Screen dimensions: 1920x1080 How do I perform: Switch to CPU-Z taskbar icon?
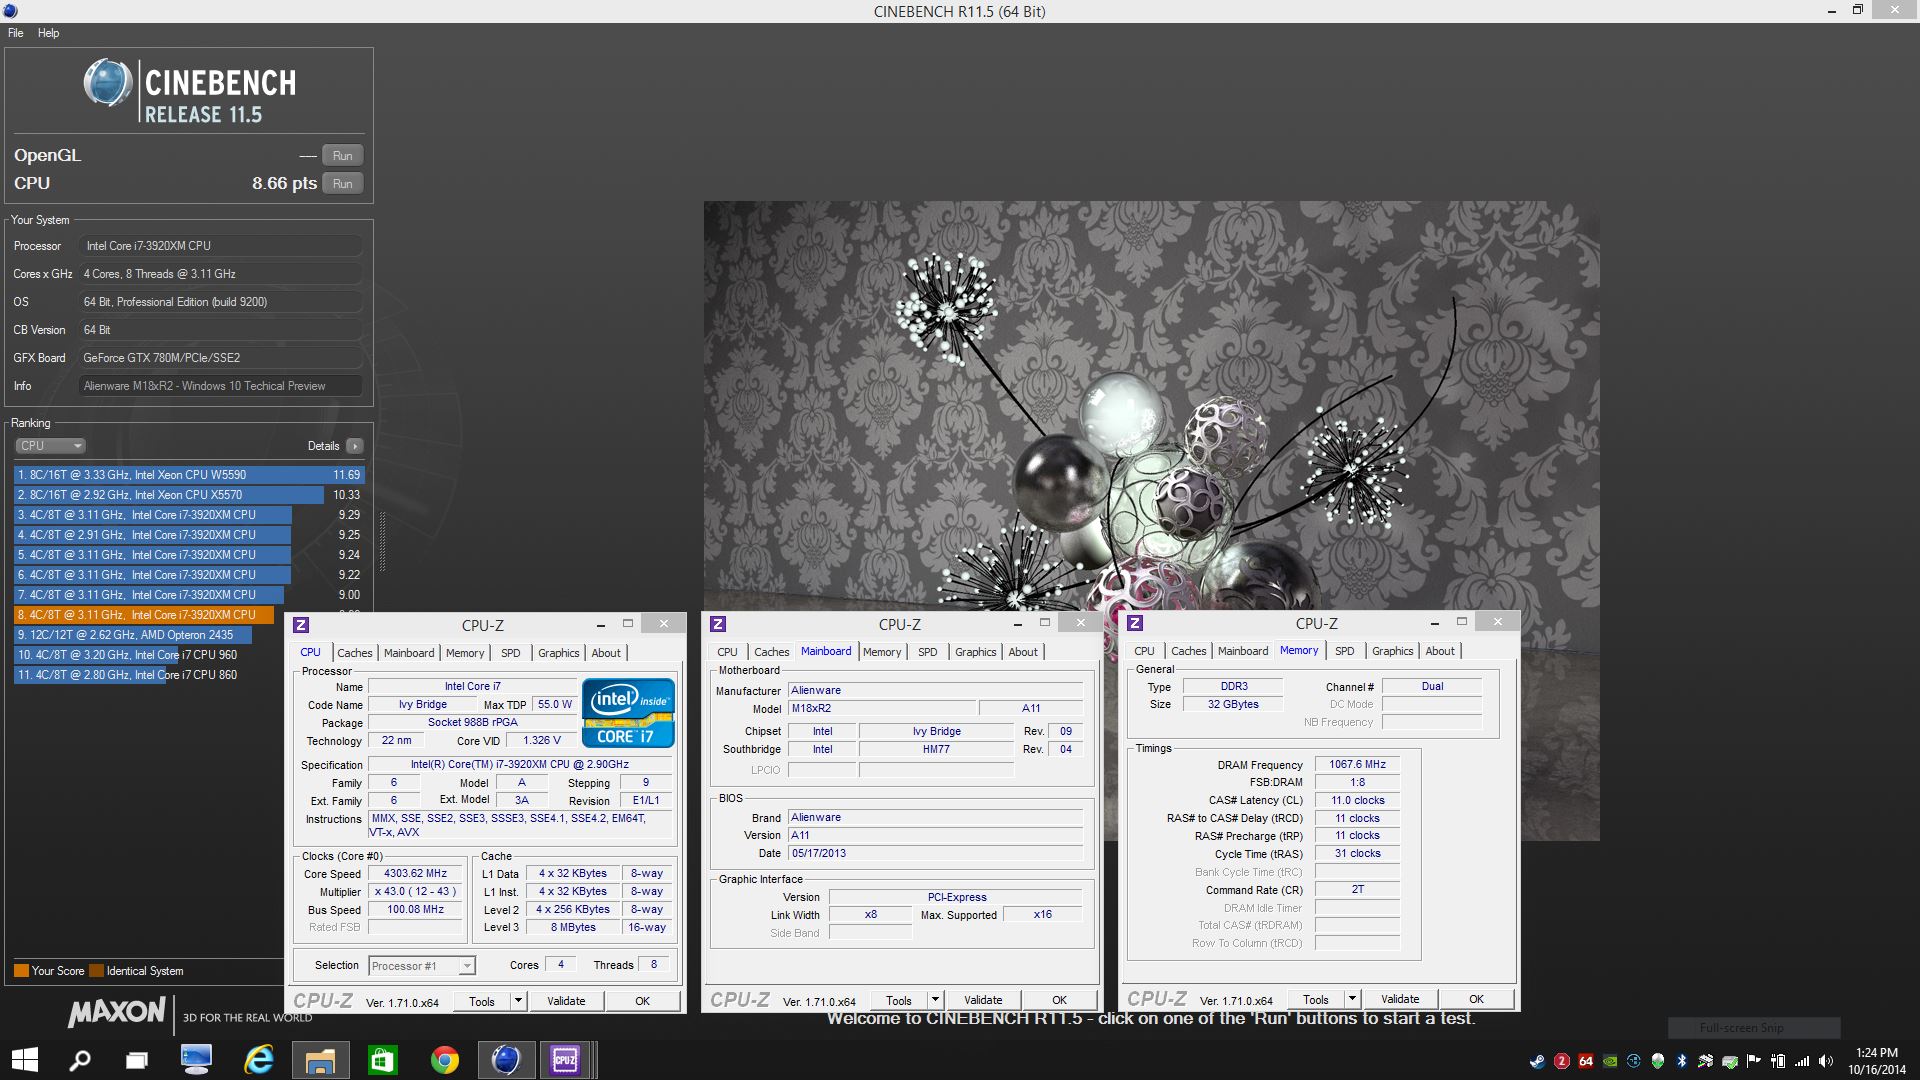[566, 1060]
